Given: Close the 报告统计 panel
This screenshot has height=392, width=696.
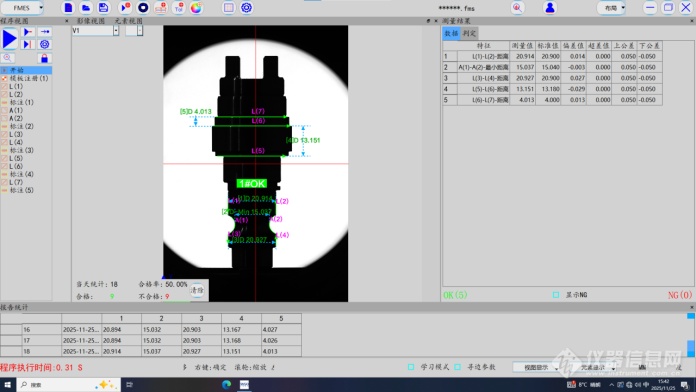Looking at the screenshot, I should click(692, 307).
